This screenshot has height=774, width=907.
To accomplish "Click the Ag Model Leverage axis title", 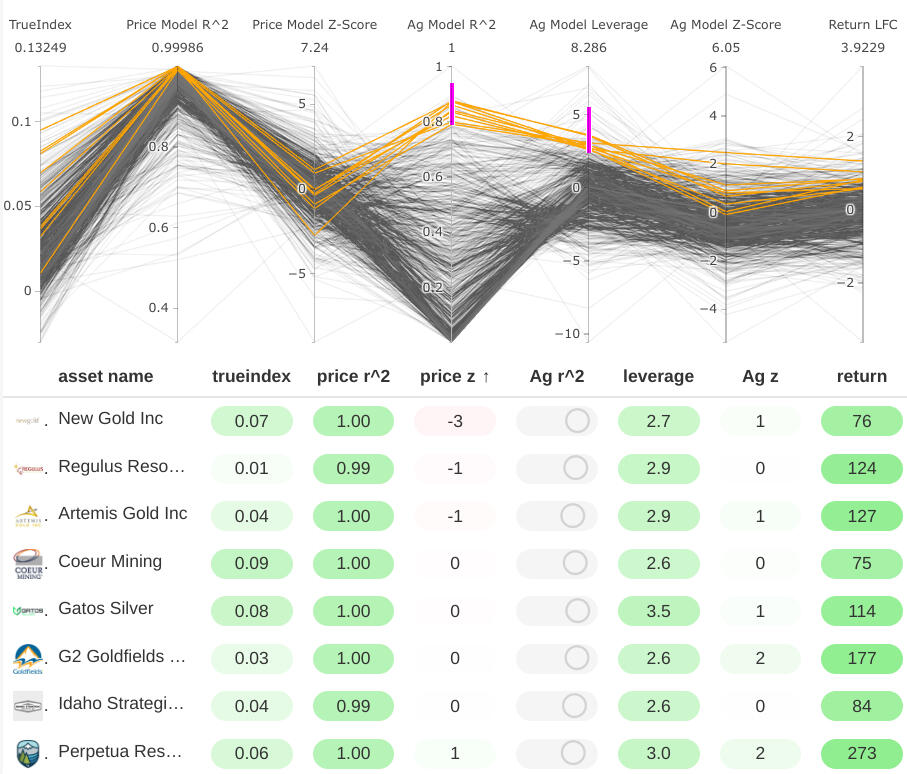I will point(588,24).
